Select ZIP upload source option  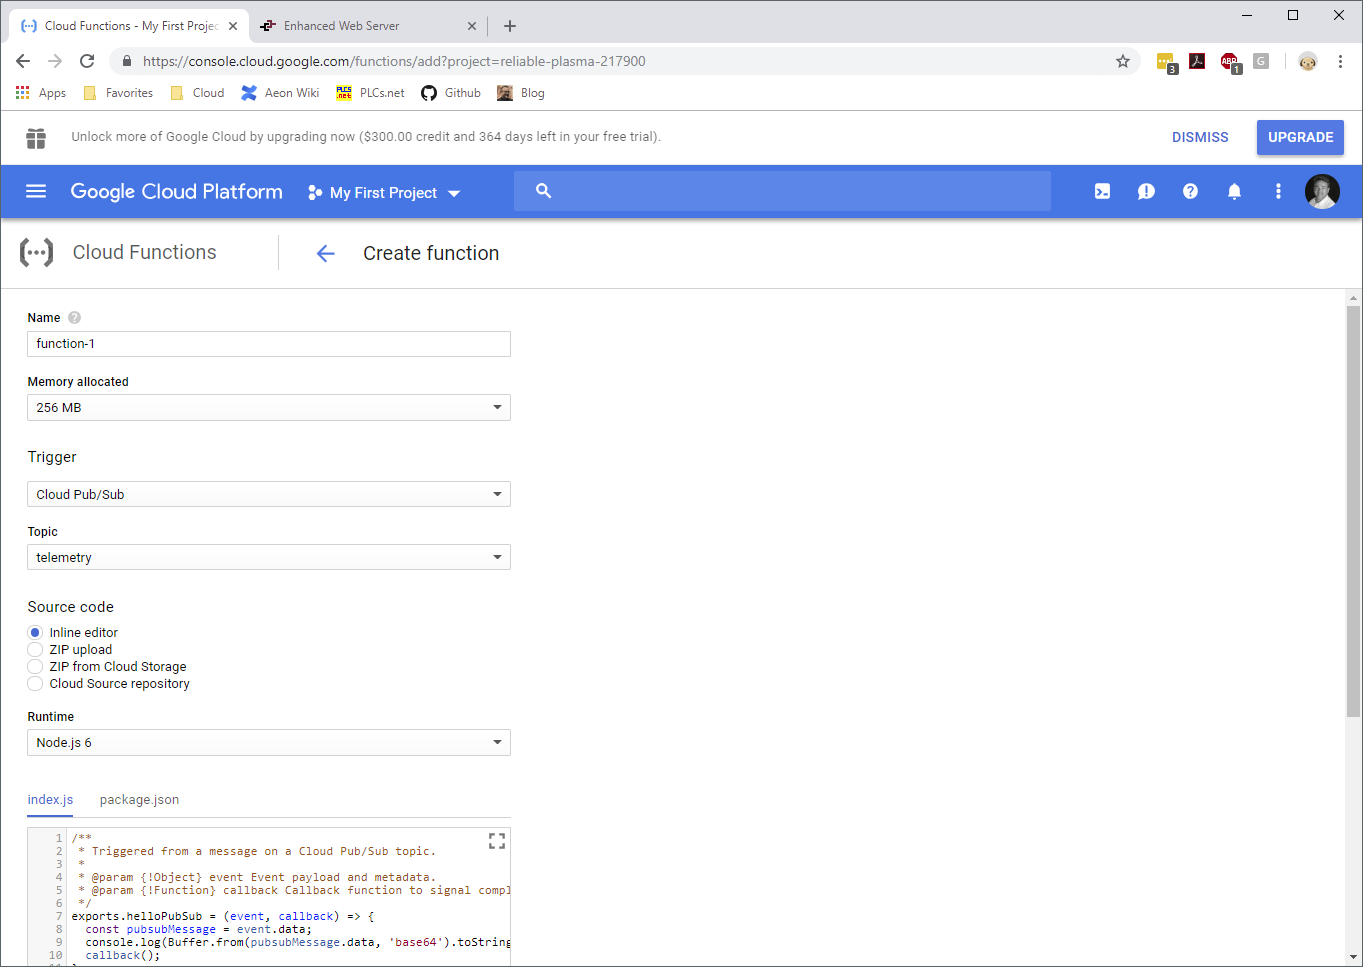(35, 649)
